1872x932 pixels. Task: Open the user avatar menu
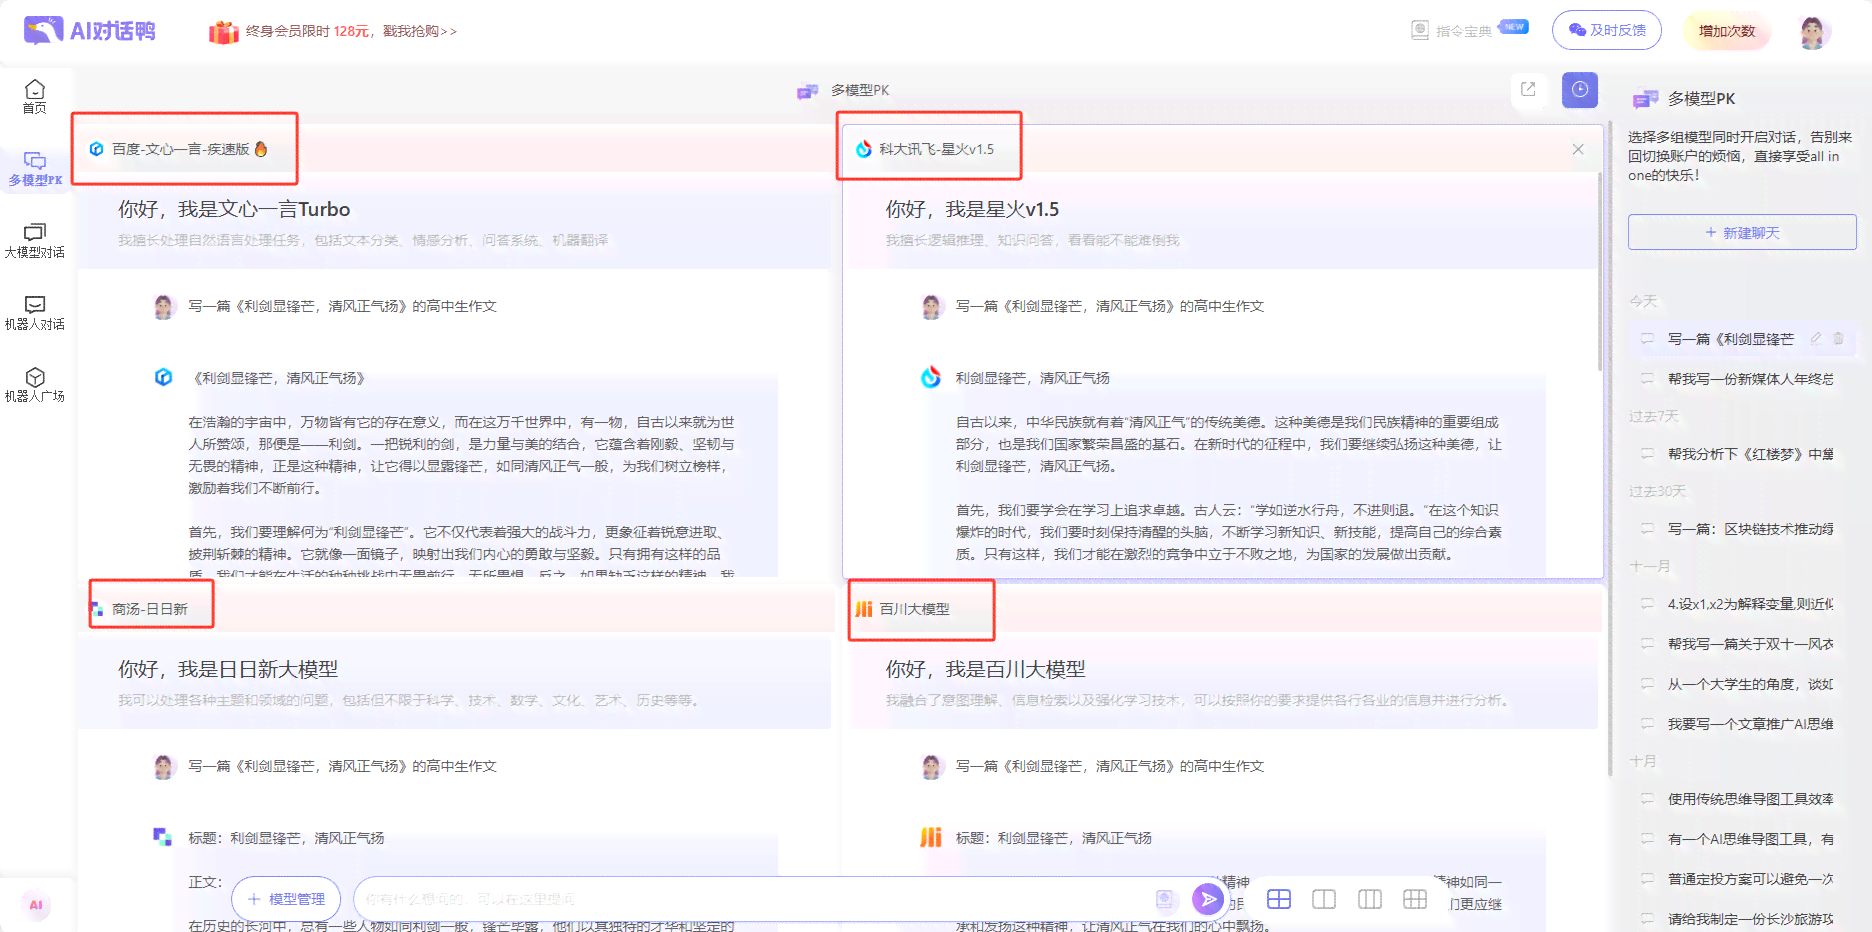(1813, 32)
